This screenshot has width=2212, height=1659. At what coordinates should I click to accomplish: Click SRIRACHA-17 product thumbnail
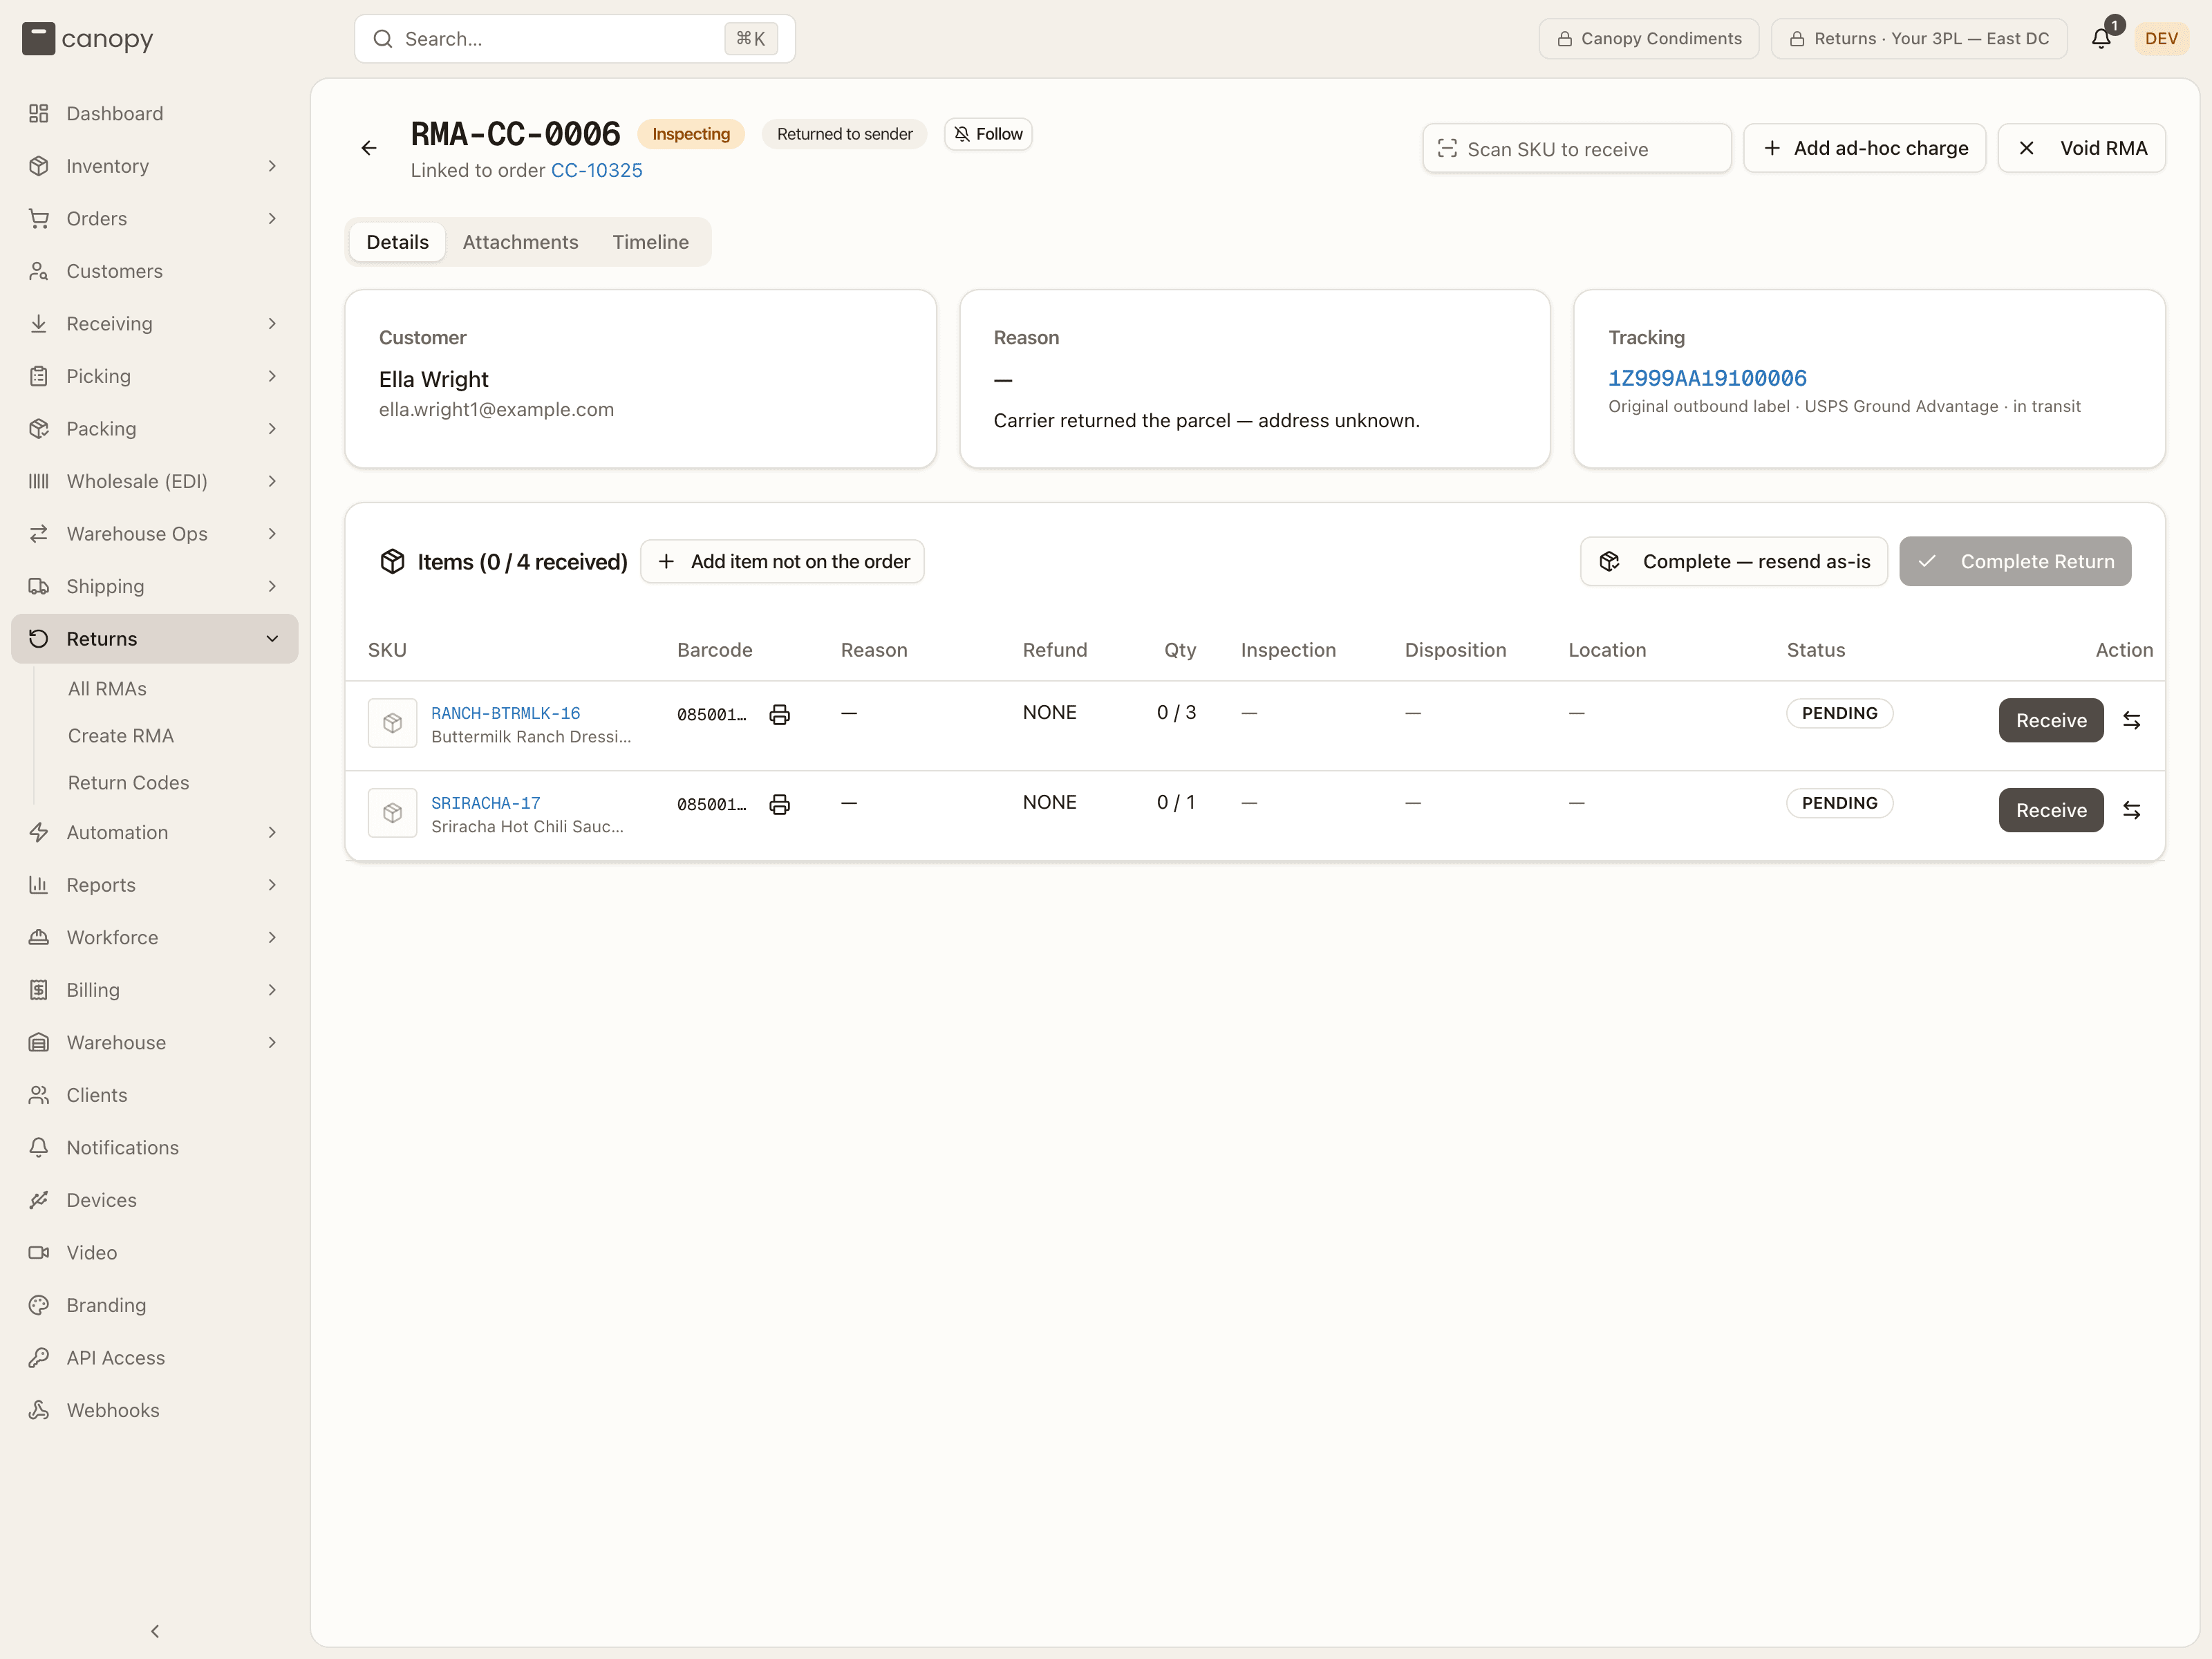tap(392, 813)
